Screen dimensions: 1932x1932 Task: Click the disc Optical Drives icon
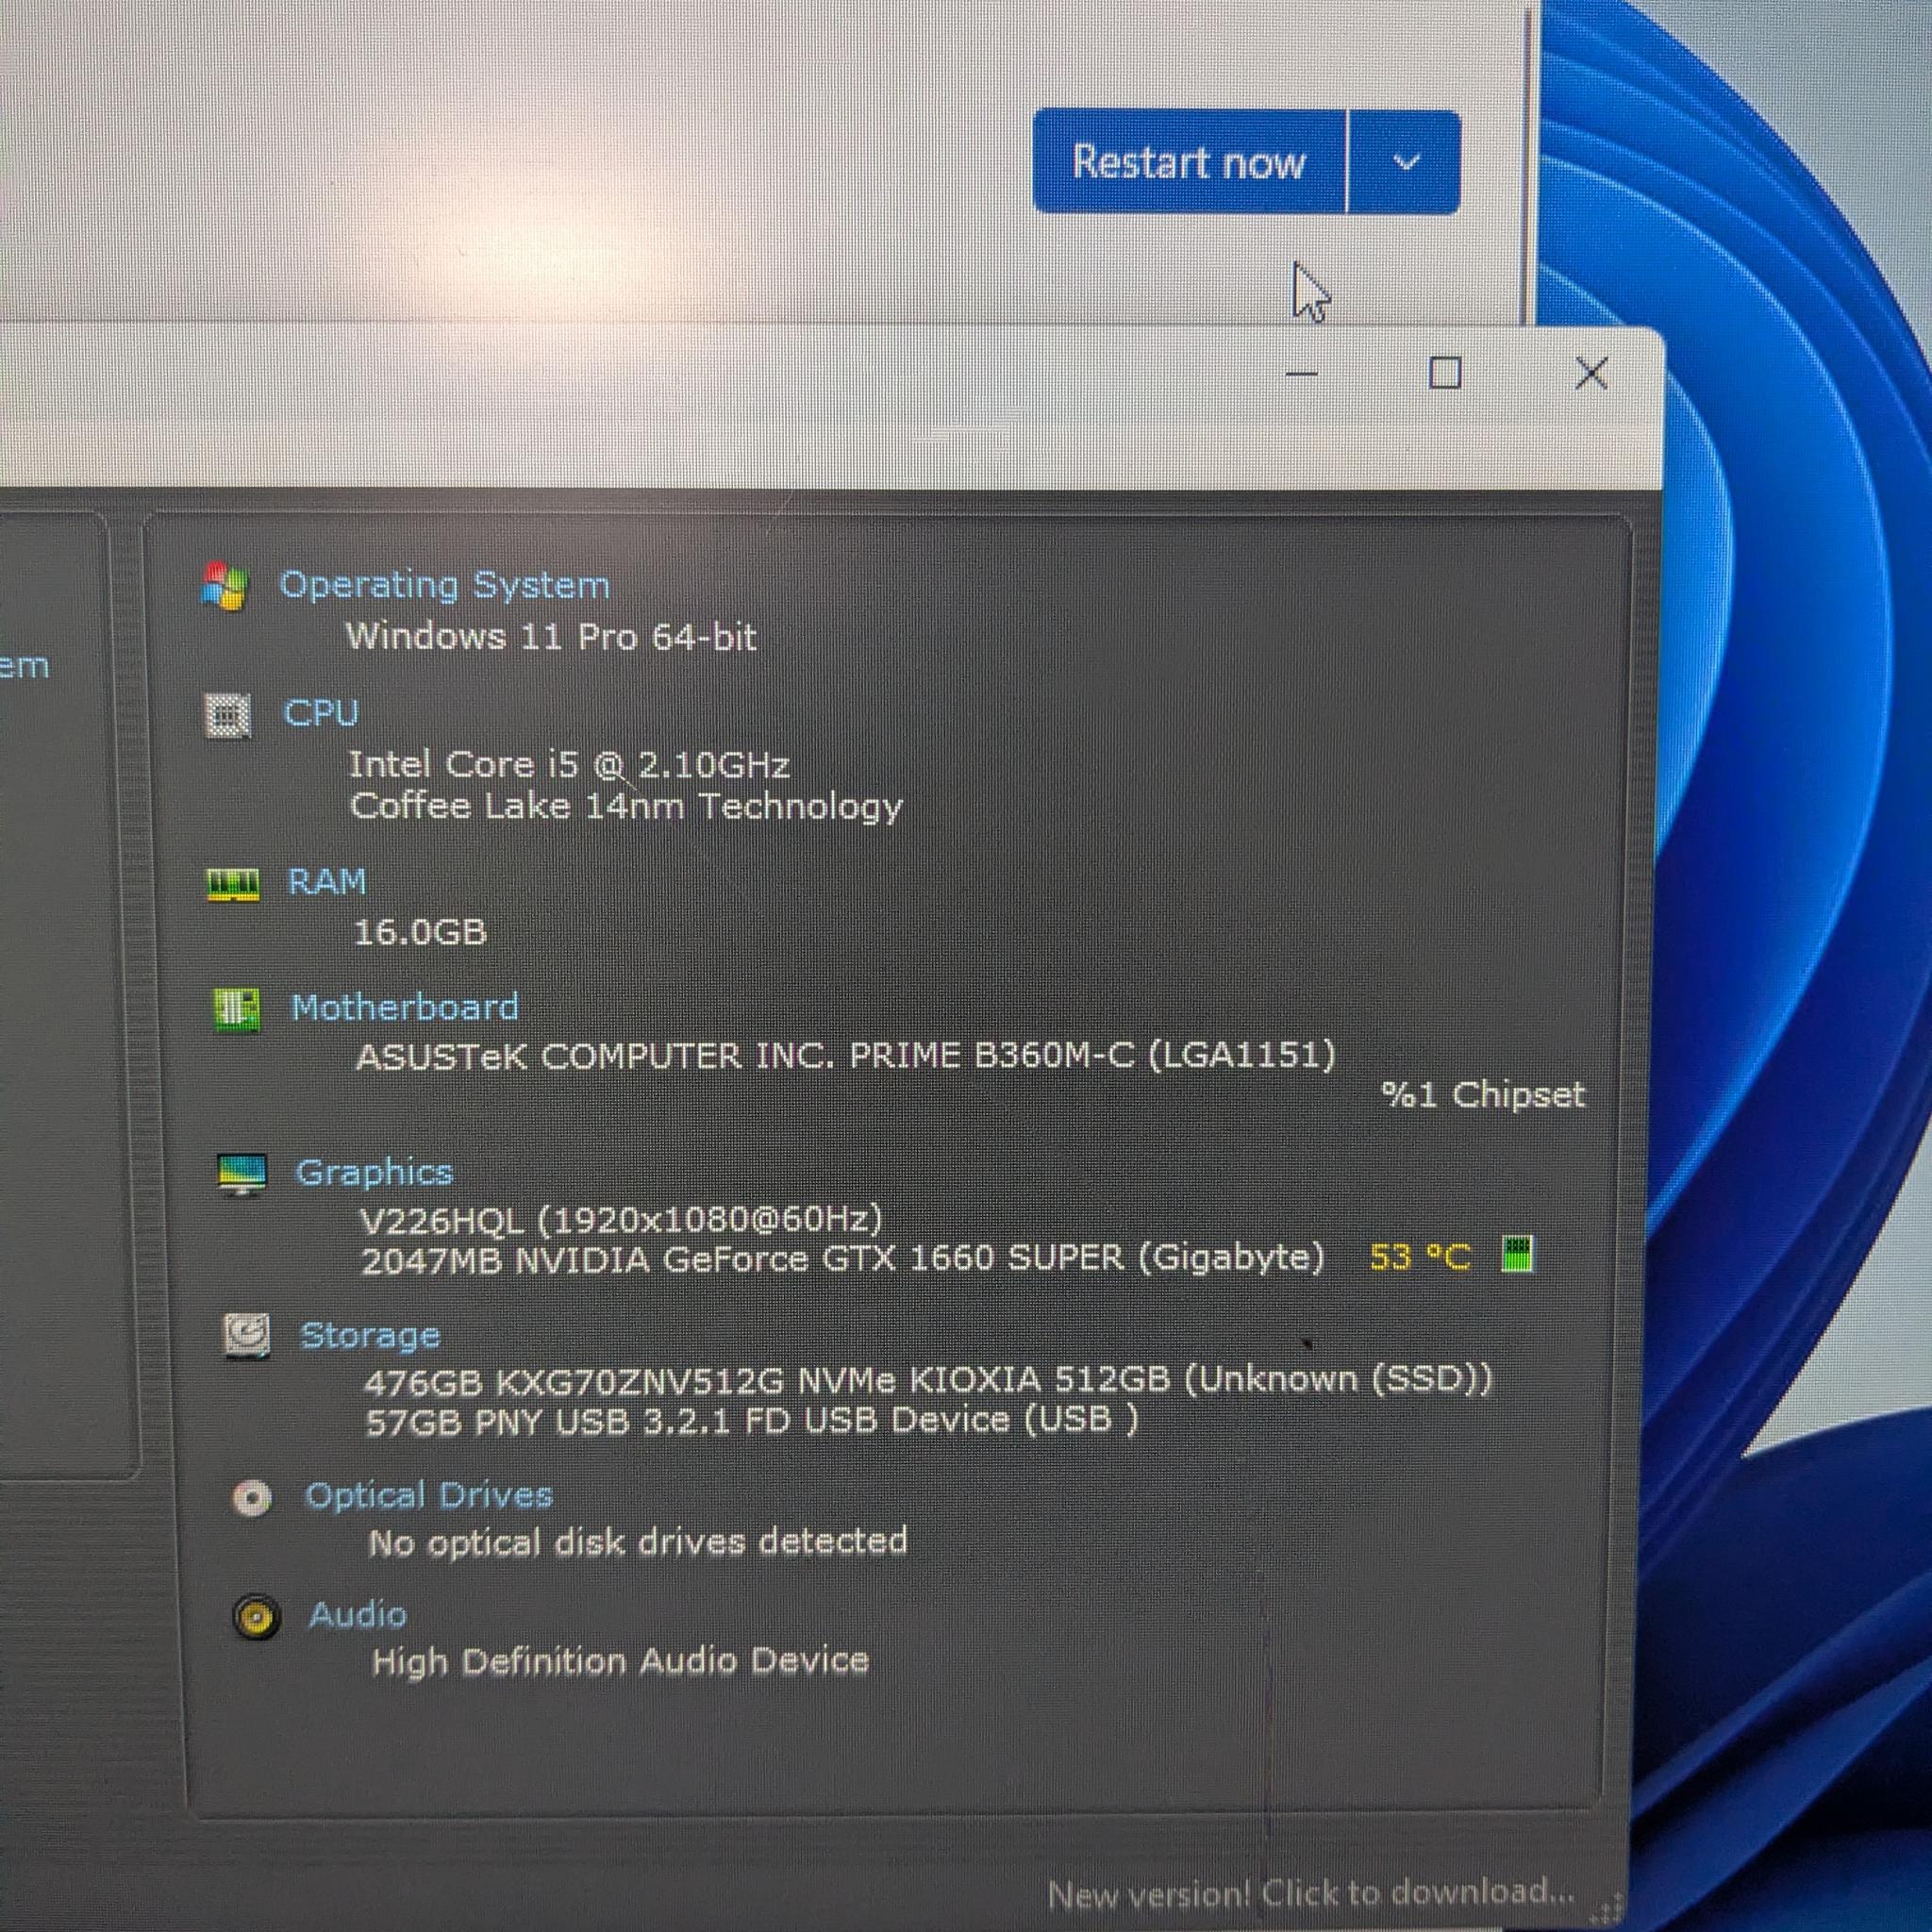point(252,1498)
